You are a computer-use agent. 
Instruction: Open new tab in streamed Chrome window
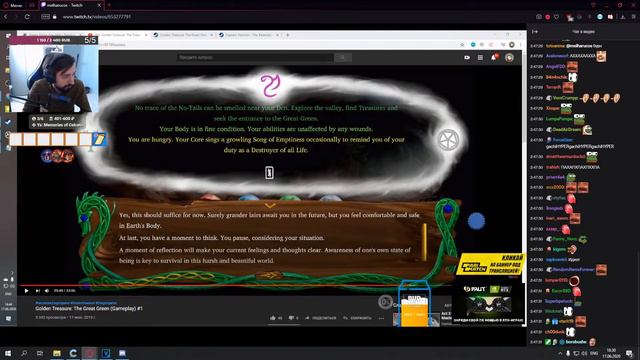click(288, 35)
